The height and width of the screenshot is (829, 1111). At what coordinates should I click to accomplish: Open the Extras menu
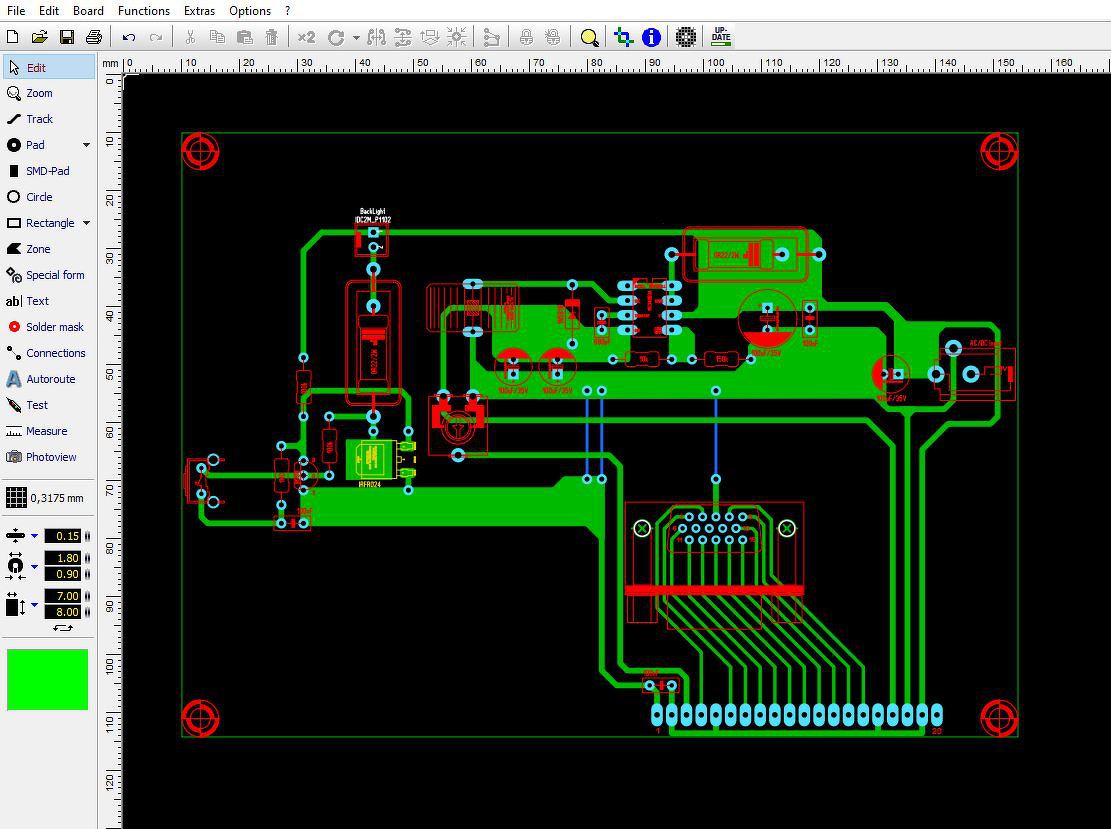pyautogui.click(x=199, y=11)
